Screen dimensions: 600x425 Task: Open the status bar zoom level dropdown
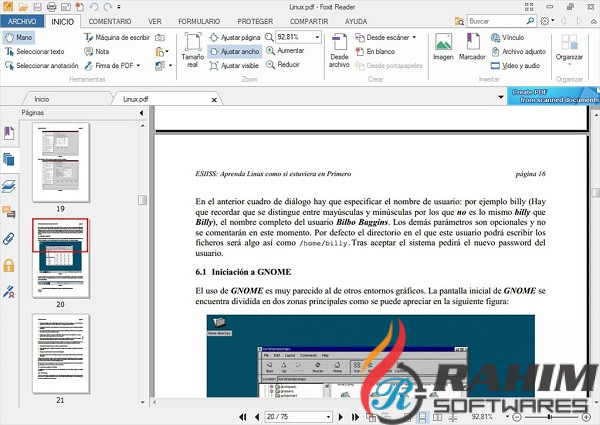[x=507, y=417]
